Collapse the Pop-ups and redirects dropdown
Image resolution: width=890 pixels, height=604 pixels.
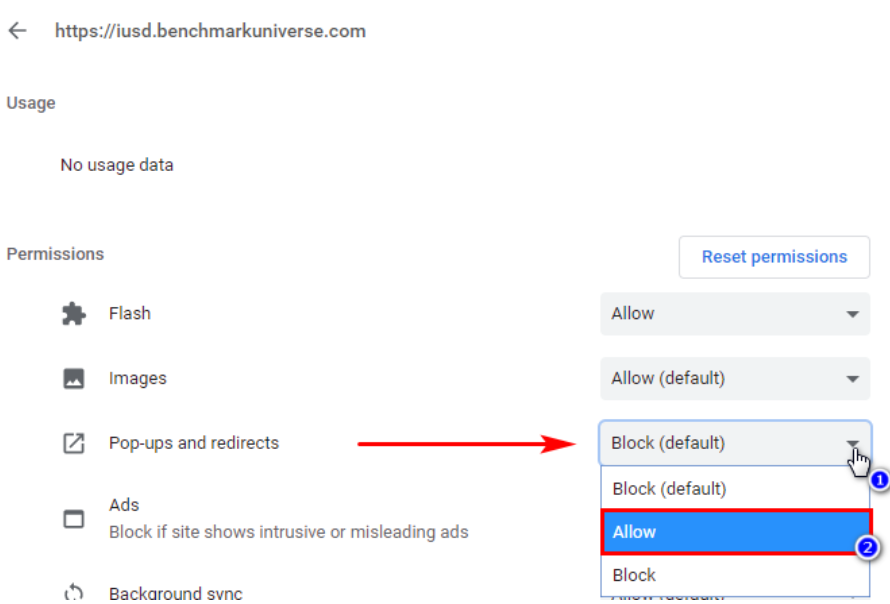[734, 443]
